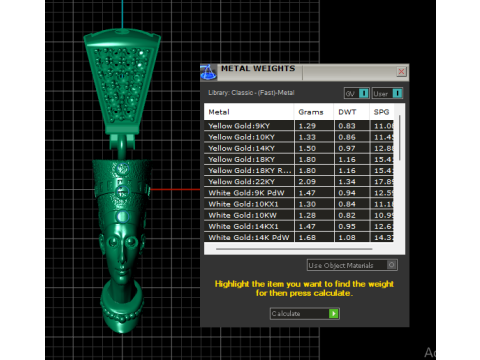Click the 1.29 grams value
The image size is (480, 360).
[307, 126]
